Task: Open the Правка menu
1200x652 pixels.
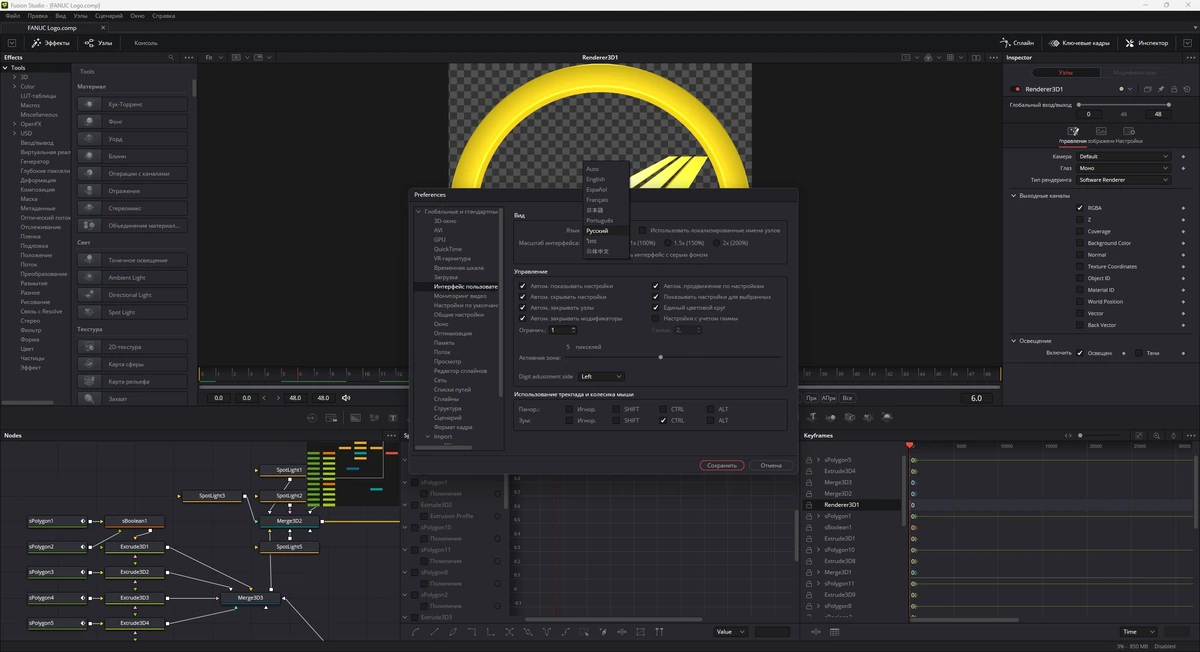Action: tap(37, 18)
